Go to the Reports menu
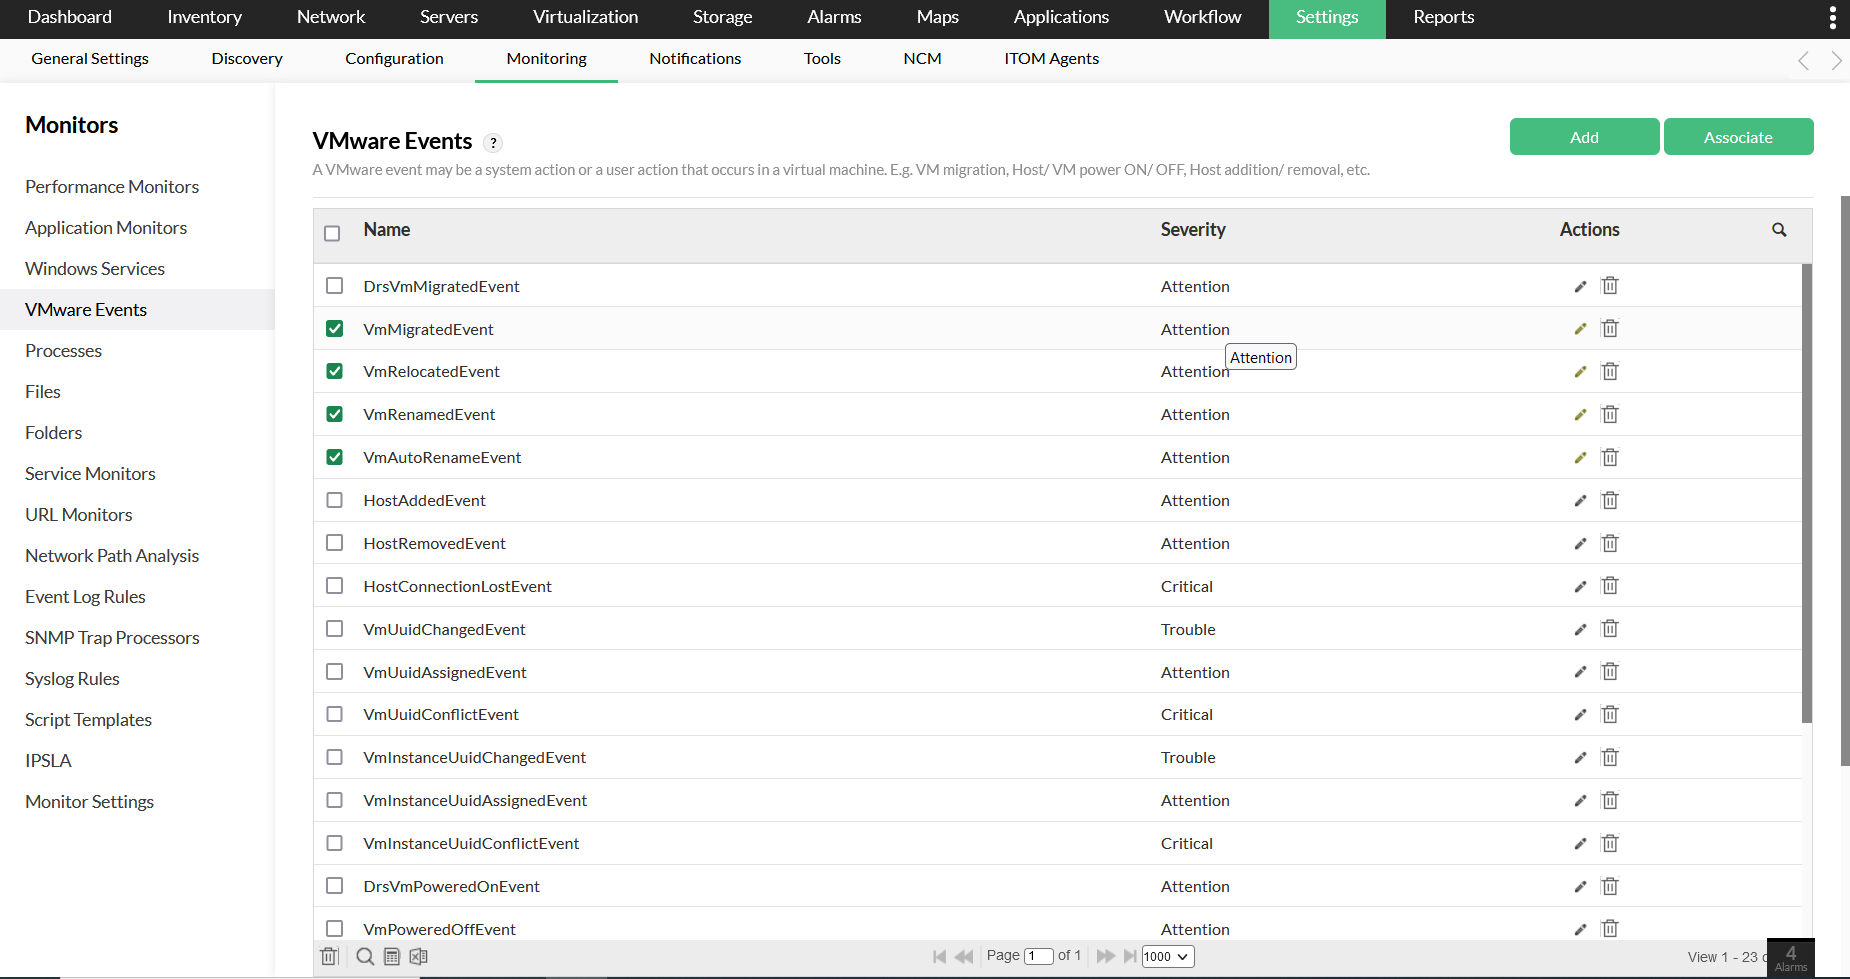 (1444, 17)
